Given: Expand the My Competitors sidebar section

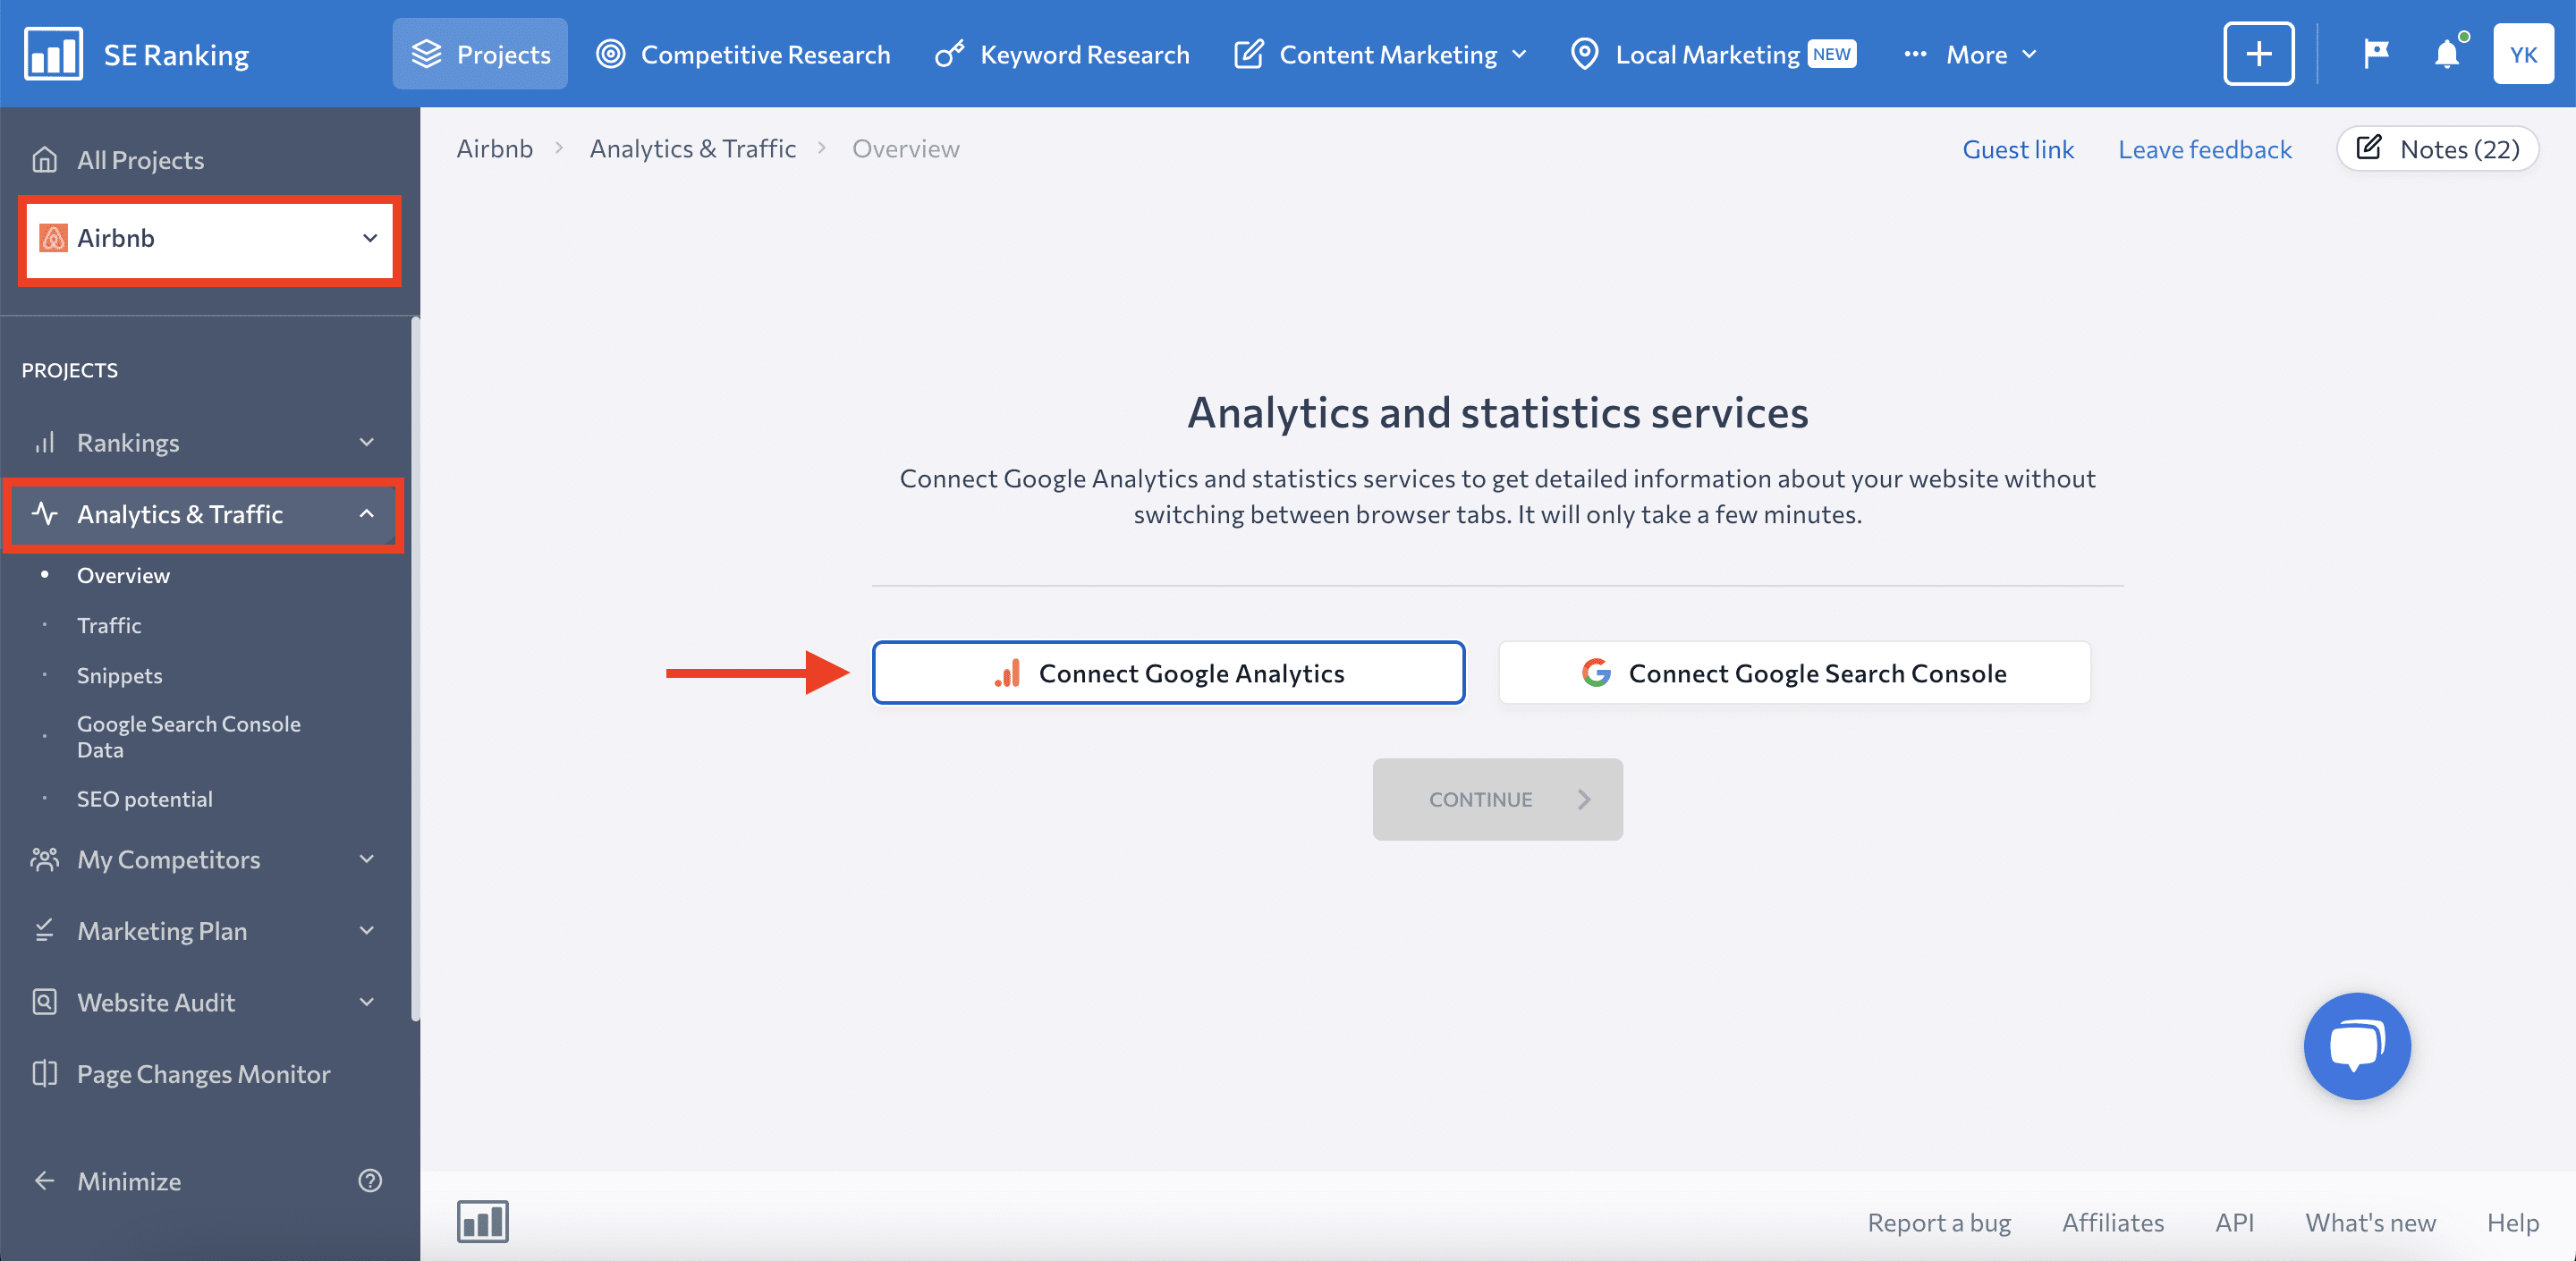Looking at the screenshot, I should [x=205, y=859].
